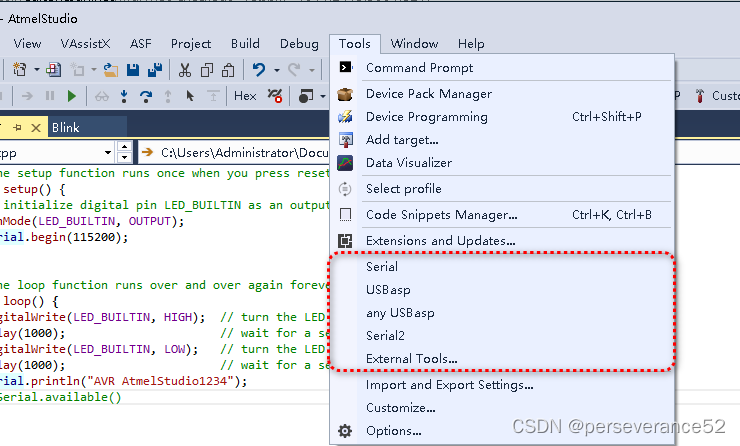Click the breakpoints icon with the red square
740x446 pixels.
coord(275,96)
